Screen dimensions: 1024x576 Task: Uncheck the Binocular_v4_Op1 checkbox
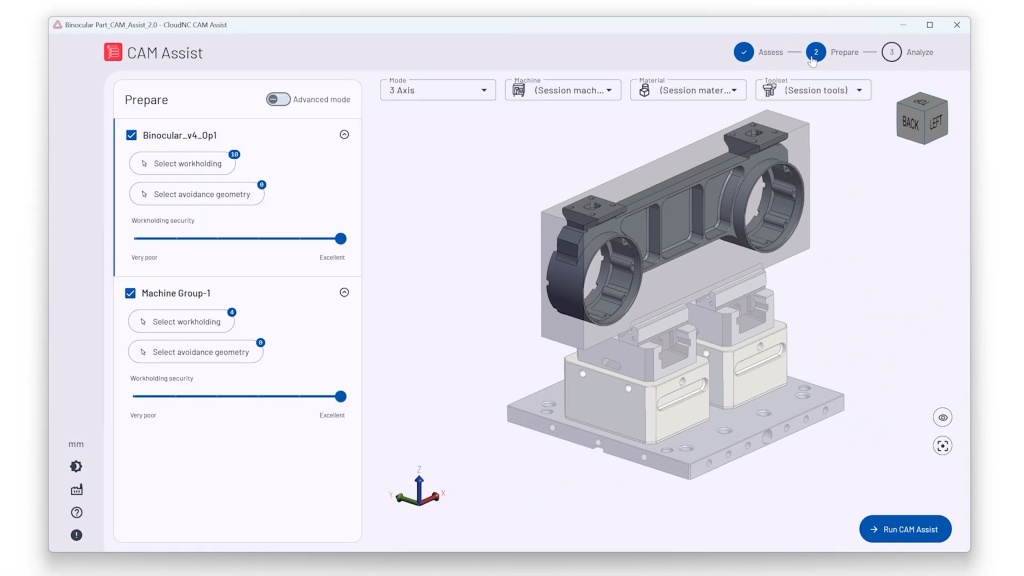(132, 135)
